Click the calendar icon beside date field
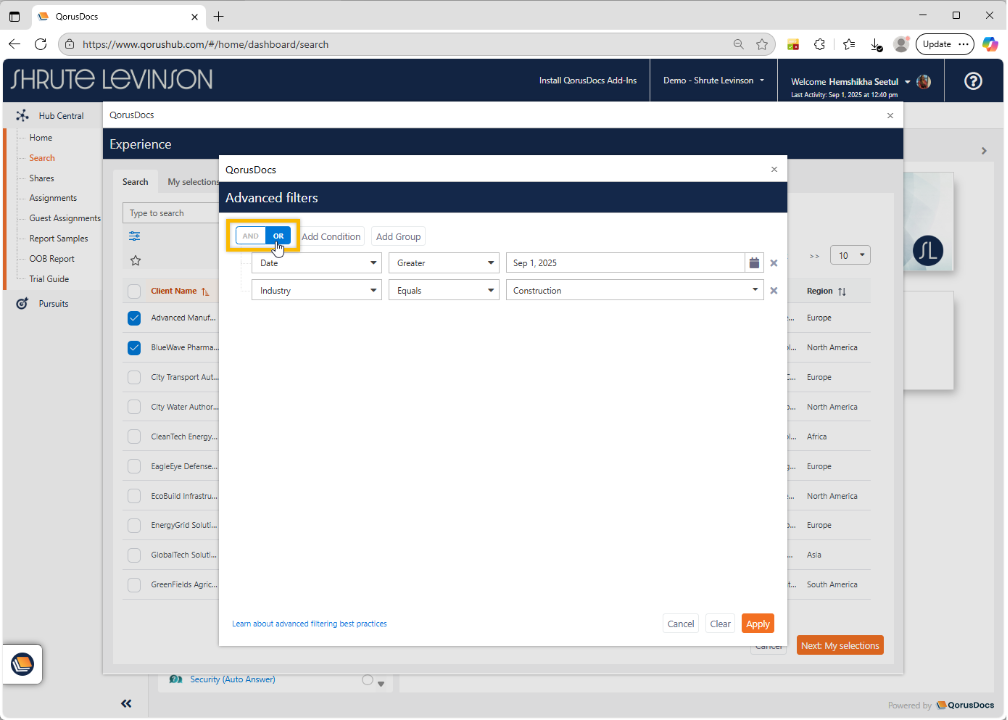The width and height of the screenshot is (1008, 720). point(753,263)
